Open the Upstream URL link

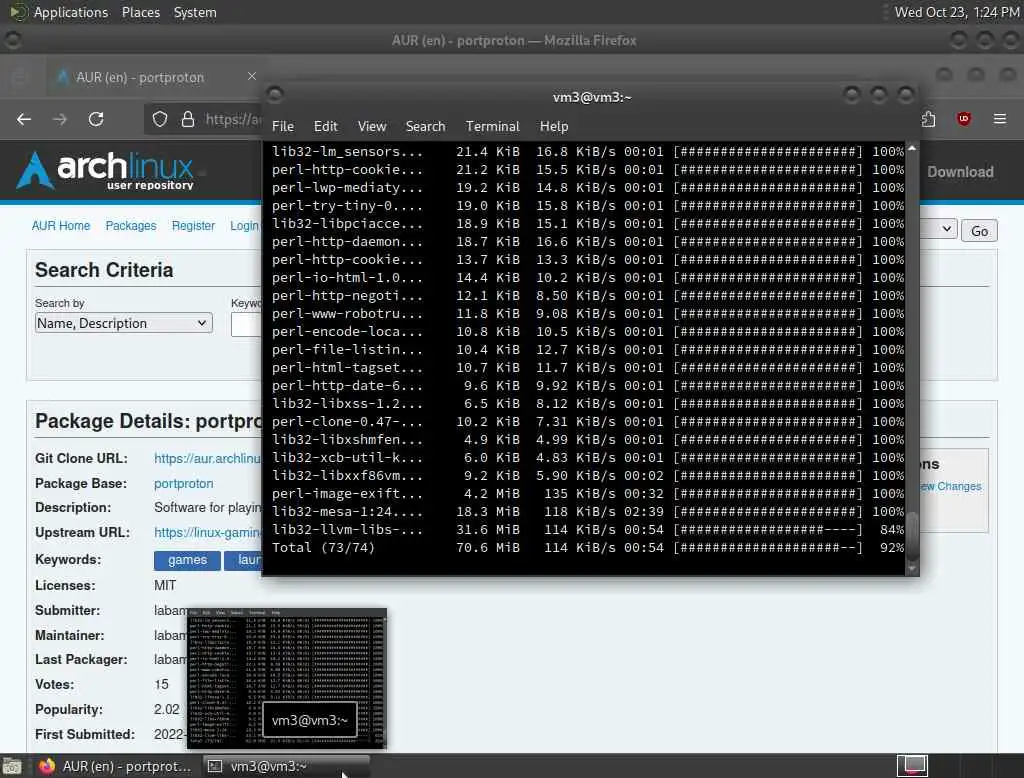point(207,533)
